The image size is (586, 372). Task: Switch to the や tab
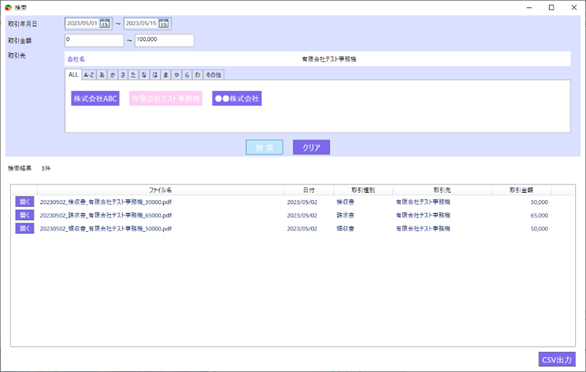(176, 75)
